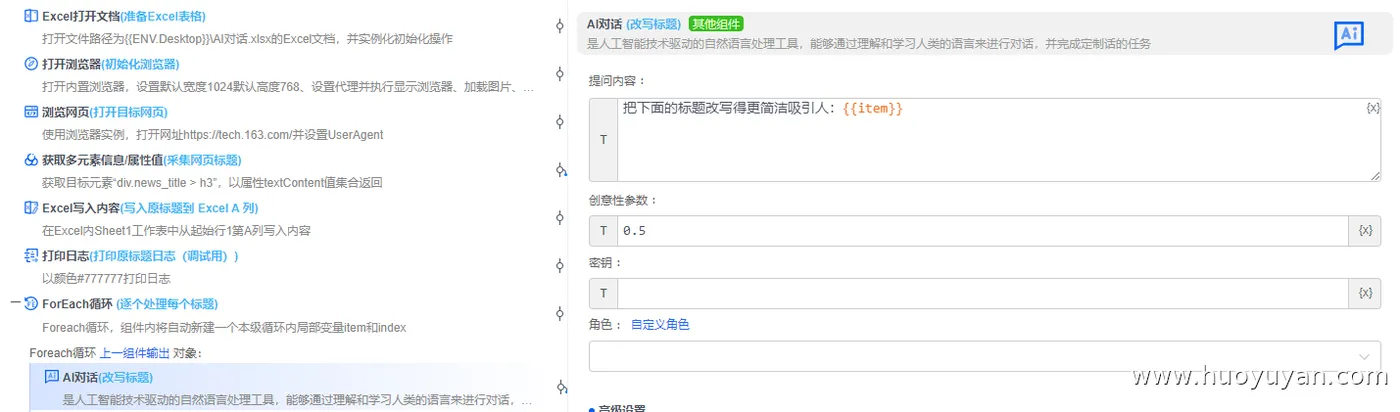Click the large AI chat icon
This screenshot has width=1400, height=412.
[x=1349, y=36]
